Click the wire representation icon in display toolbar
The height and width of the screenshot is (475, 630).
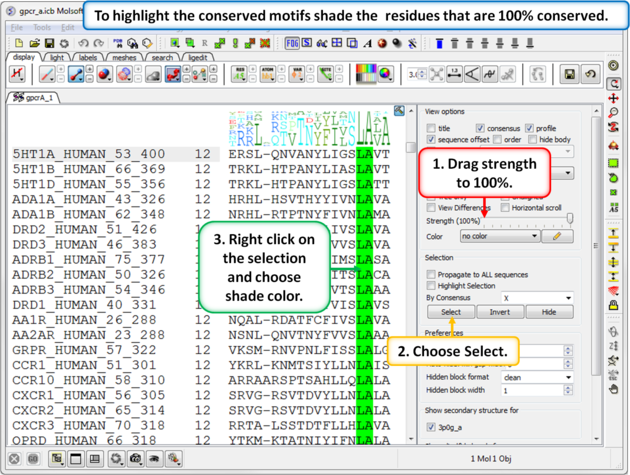click(47, 75)
